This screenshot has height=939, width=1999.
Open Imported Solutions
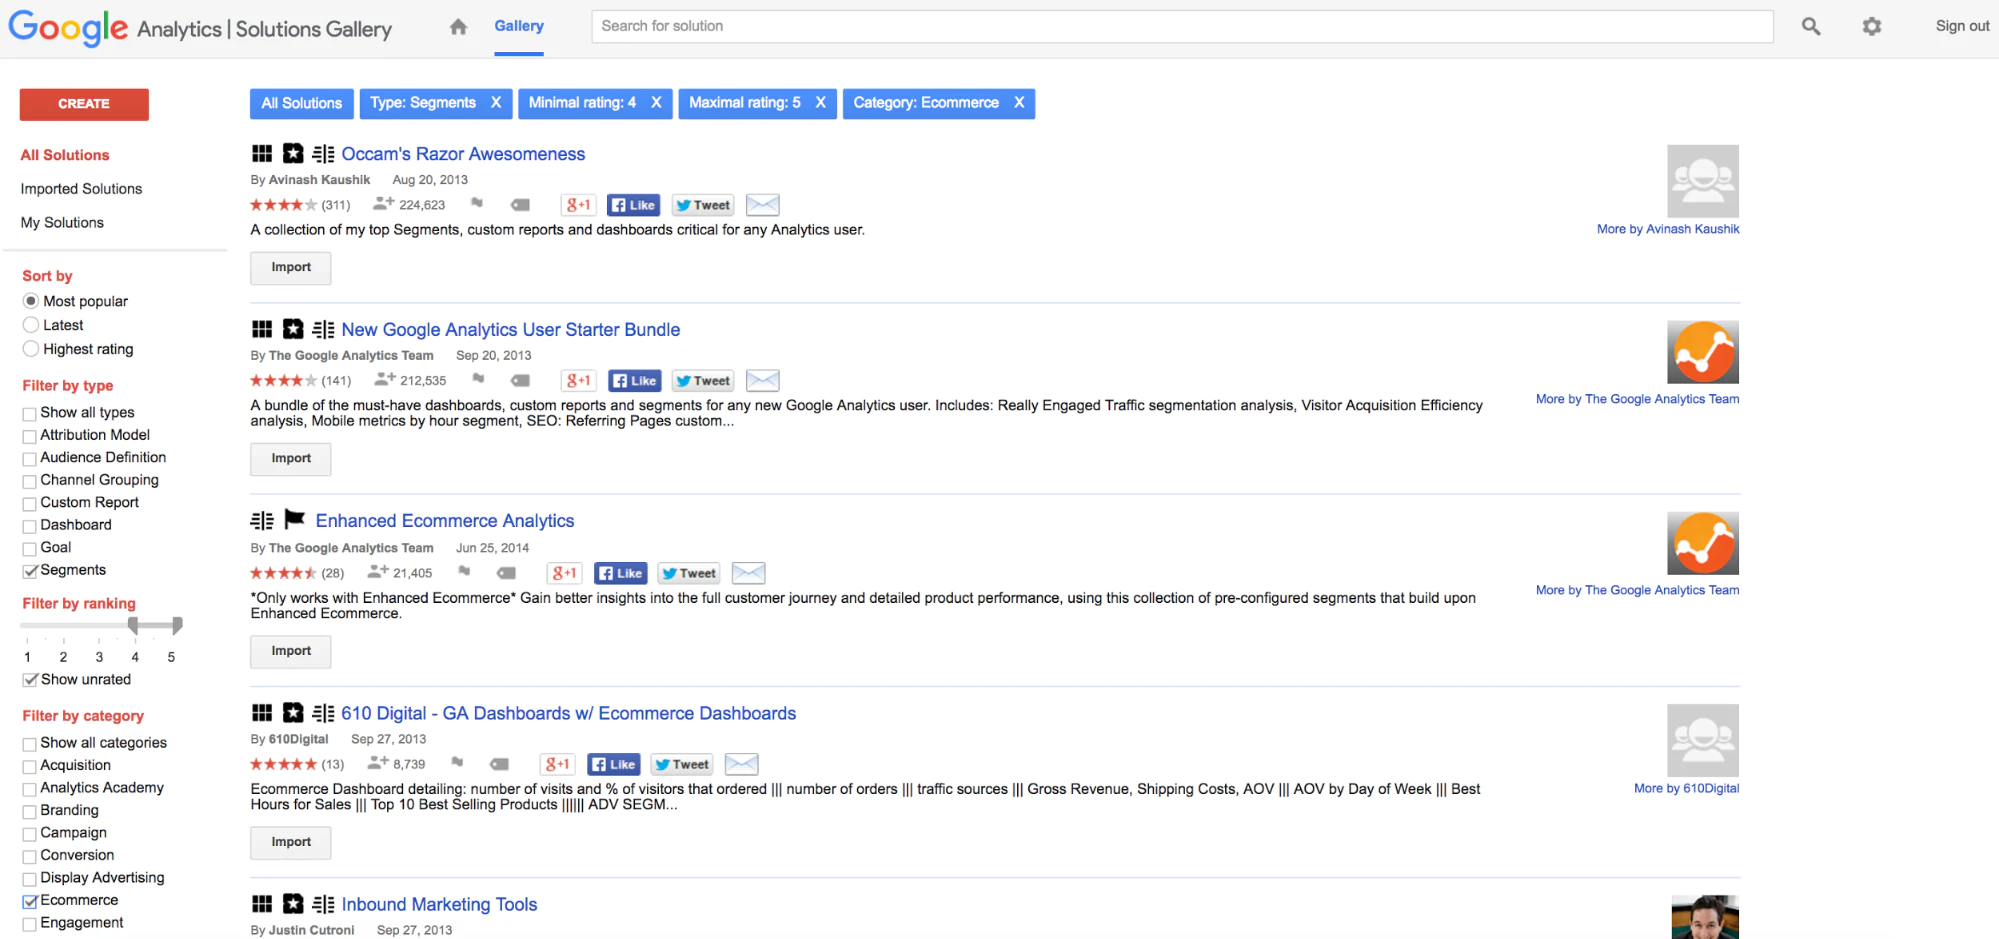81,189
